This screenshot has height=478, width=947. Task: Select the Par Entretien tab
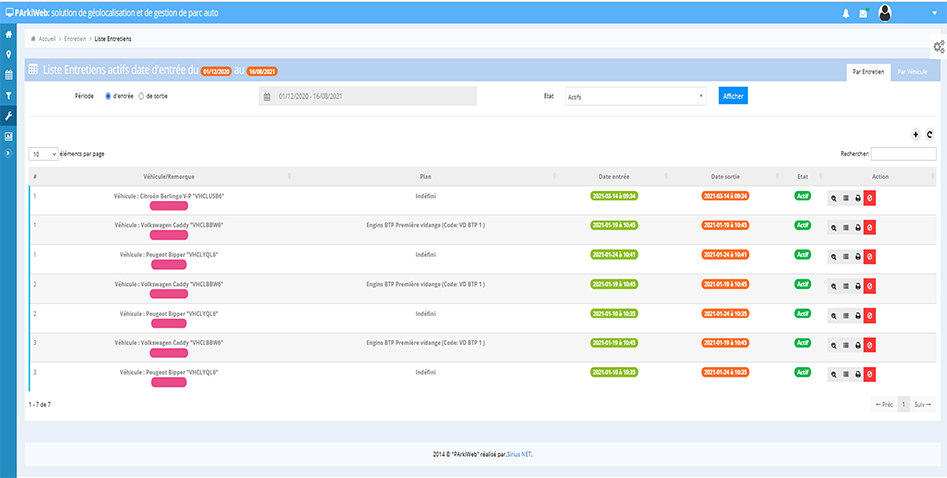tap(867, 72)
